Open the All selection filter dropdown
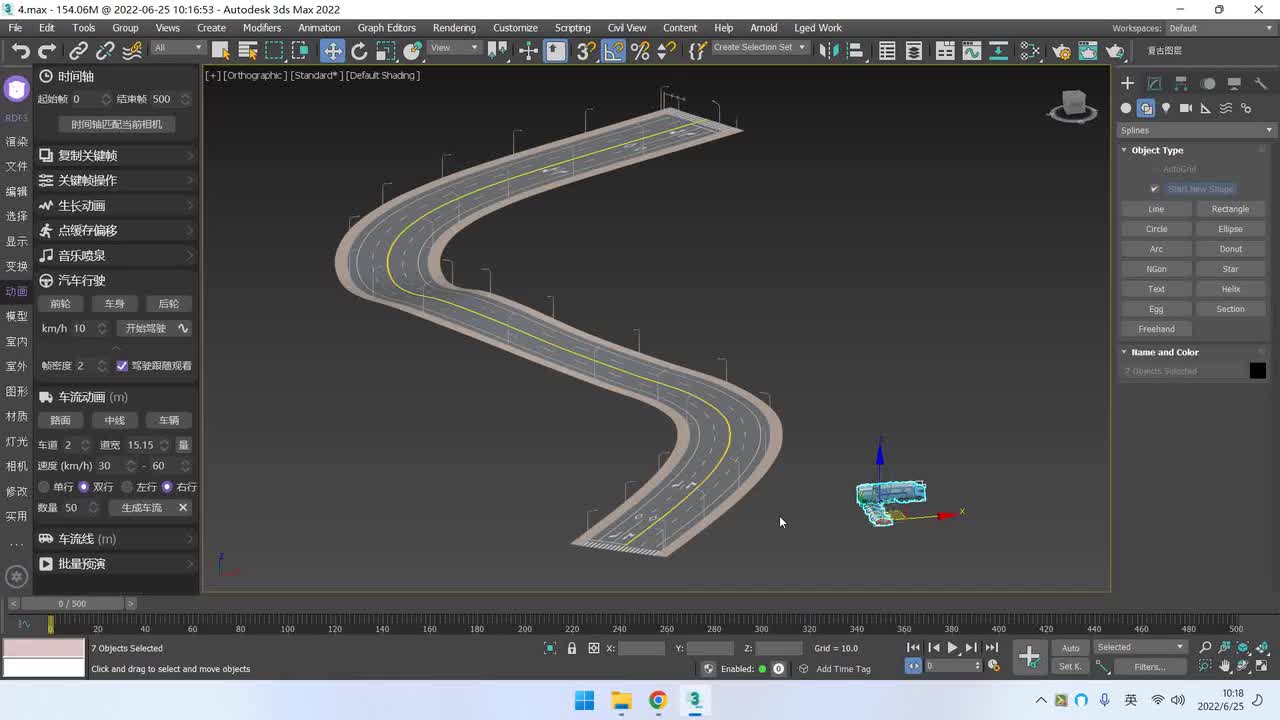The width and height of the screenshot is (1280, 720). [178, 48]
